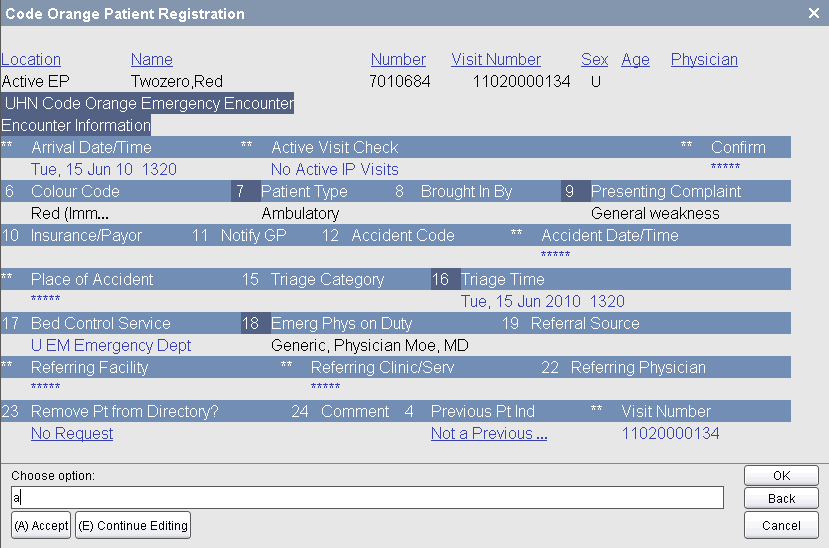Click the UHN Code Orange Emergency Encounter heading

(x=148, y=103)
